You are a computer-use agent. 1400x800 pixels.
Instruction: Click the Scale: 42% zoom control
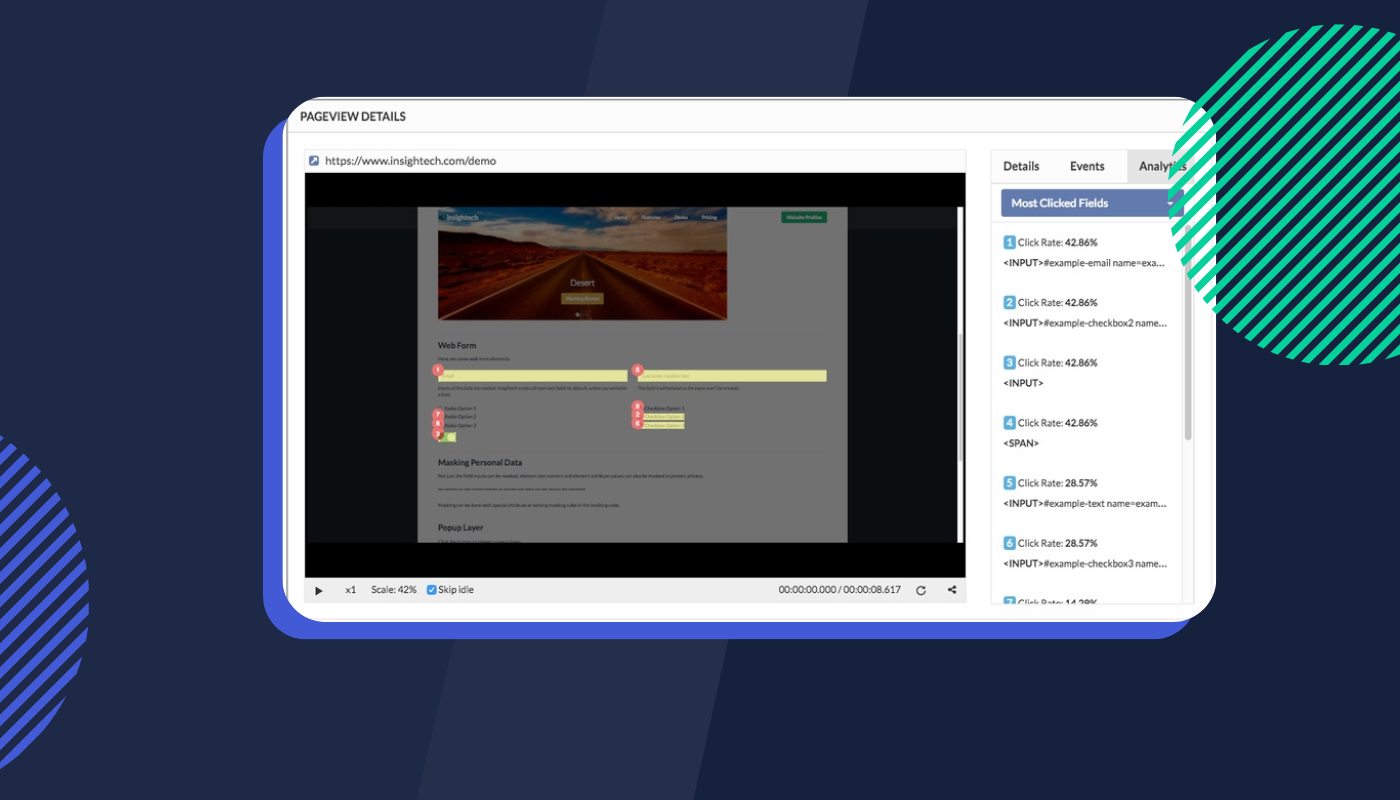394,590
